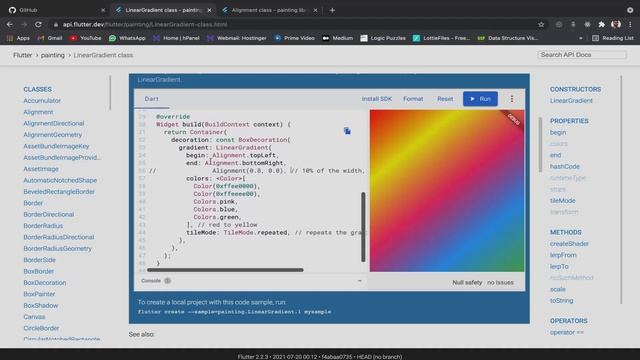640x360 pixels.
Task: Open the Extensions puzzle icon
Action: (601, 24)
